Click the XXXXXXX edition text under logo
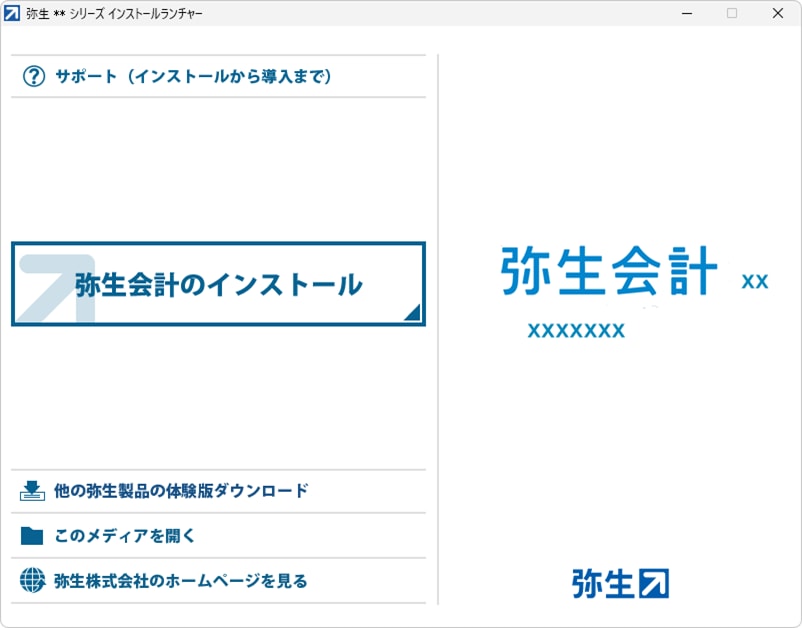Viewport: 802px width, 628px height. tap(576, 331)
